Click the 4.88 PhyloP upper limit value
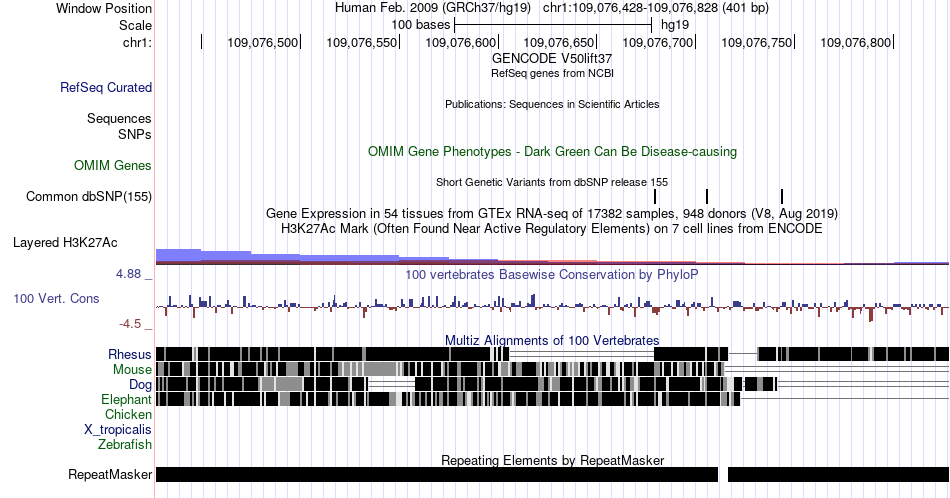950x498 pixels. click(128, 274)
